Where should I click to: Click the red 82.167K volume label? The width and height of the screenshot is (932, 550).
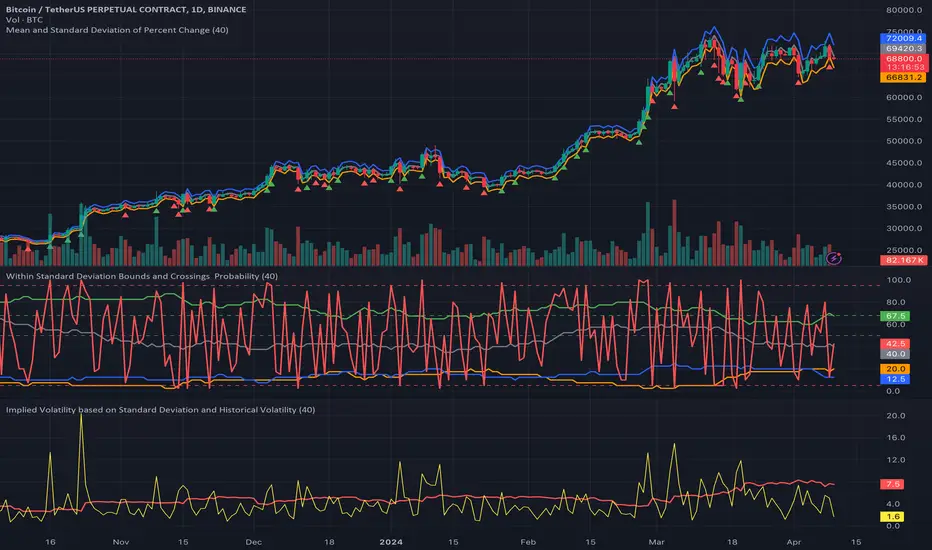click(x=904, y=260)
